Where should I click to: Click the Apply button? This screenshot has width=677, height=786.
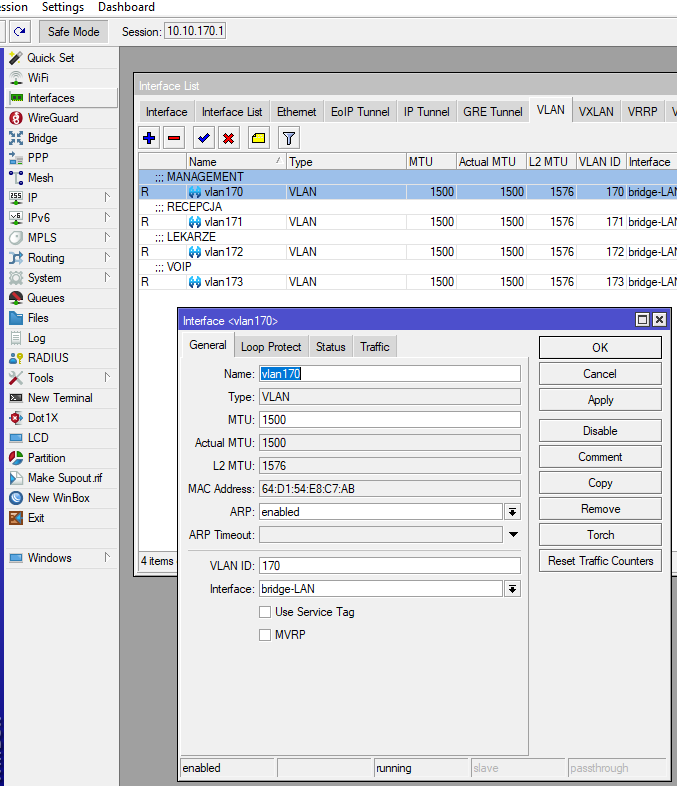point(600,400)
